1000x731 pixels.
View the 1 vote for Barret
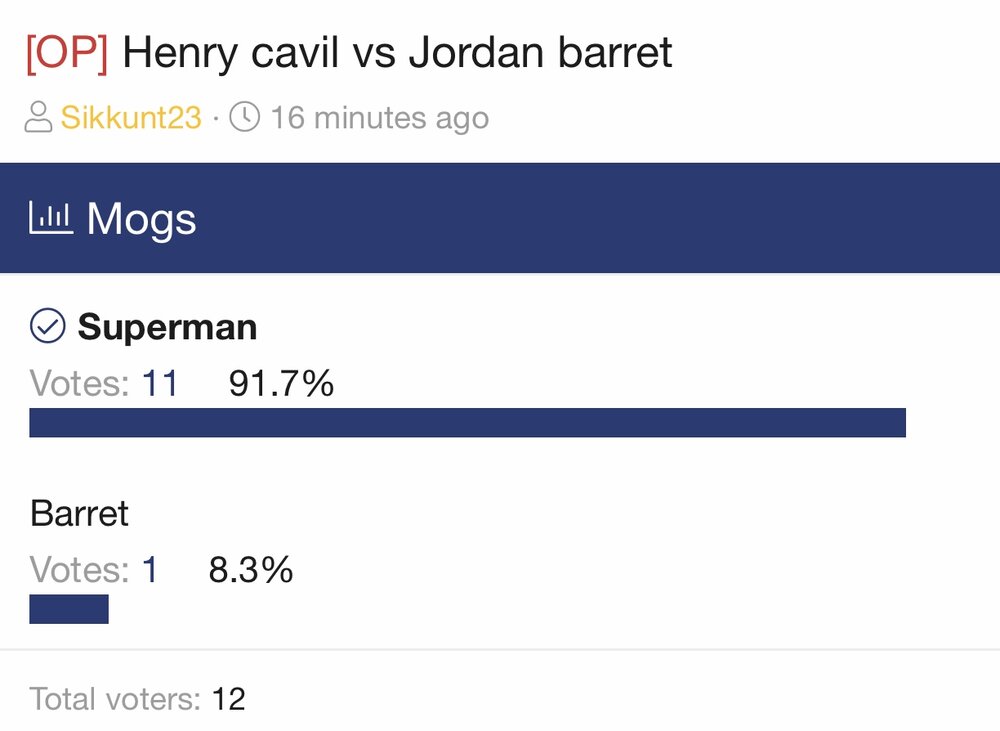pos(150,570)
